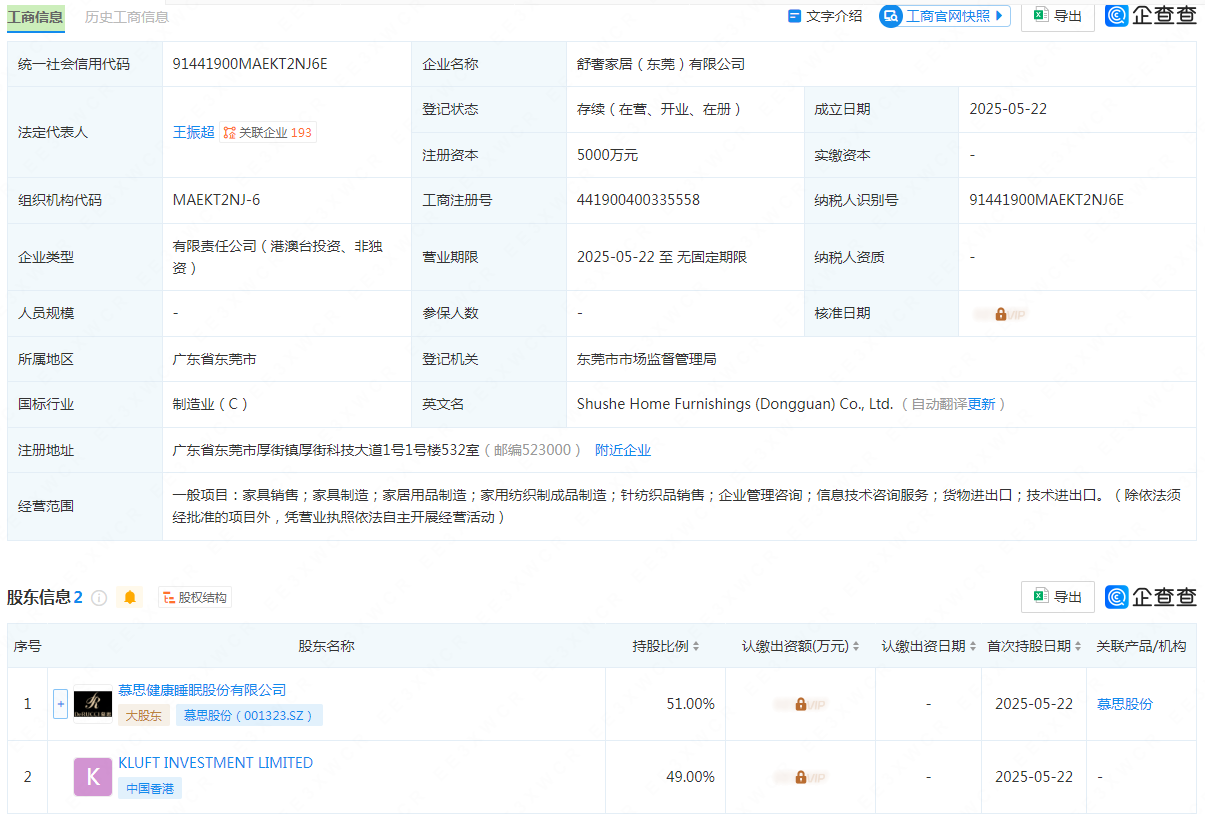Click the K avatar icon

click(93, 777)
